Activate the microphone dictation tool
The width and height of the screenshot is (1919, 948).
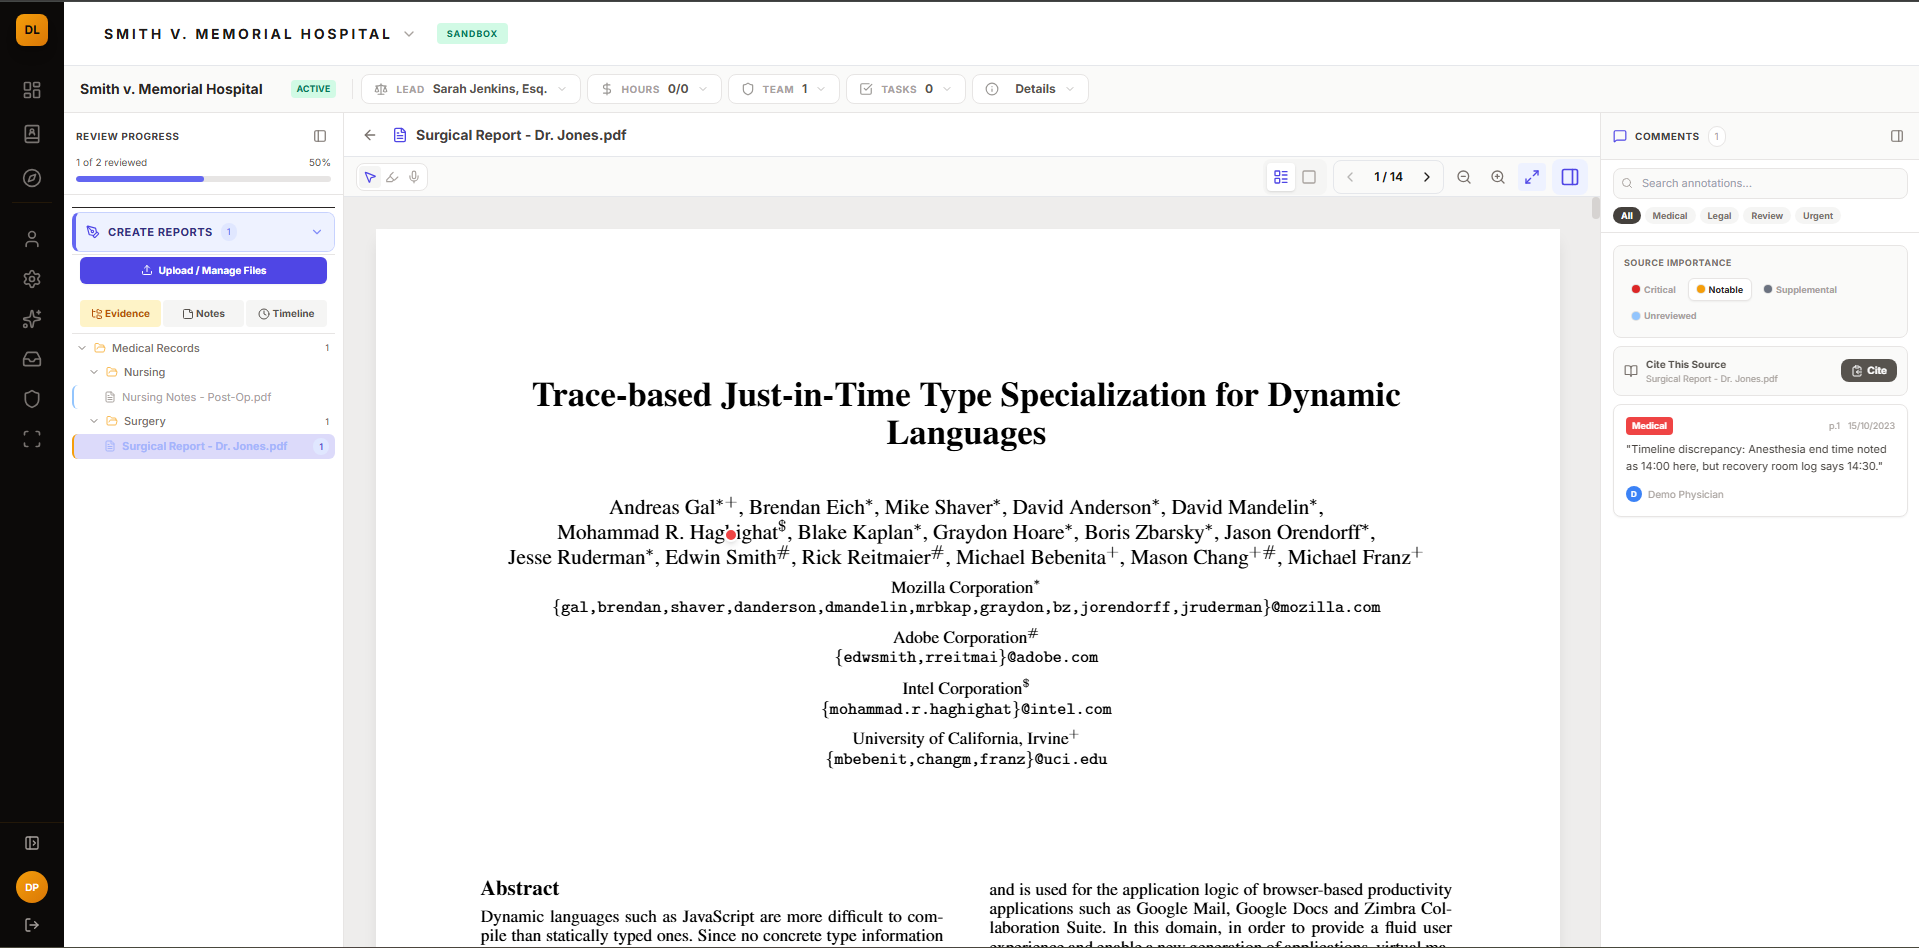[414, 177]
